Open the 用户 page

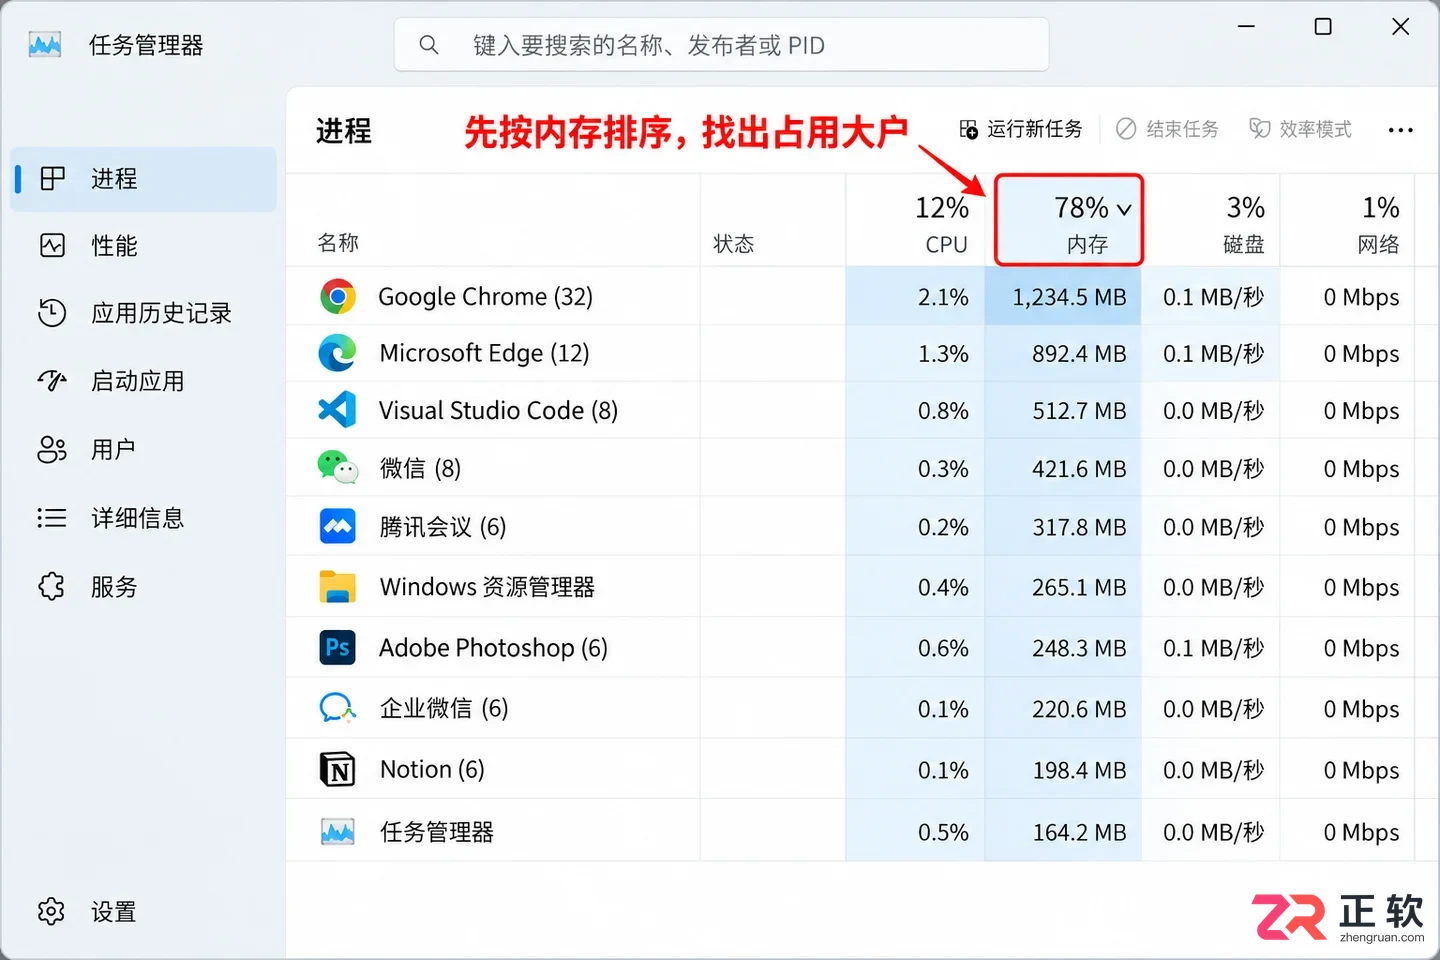tap(144, 450)
